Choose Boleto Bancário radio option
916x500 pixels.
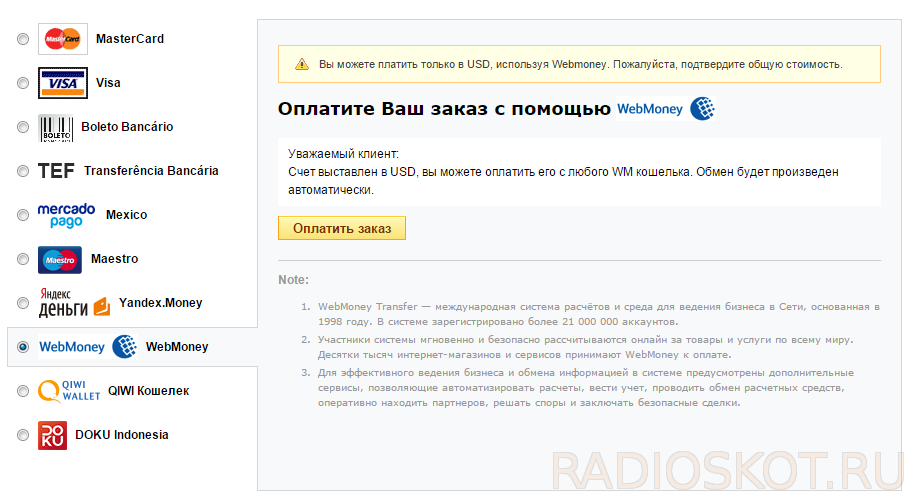[x=23, y=127]
